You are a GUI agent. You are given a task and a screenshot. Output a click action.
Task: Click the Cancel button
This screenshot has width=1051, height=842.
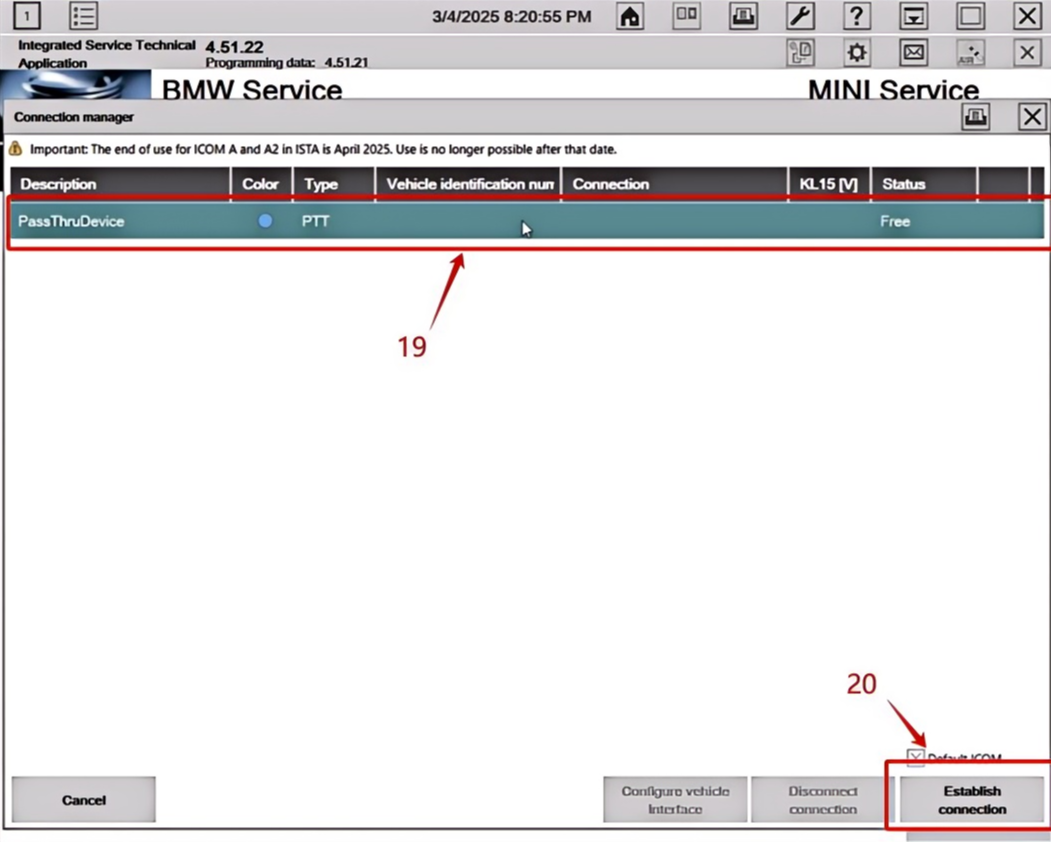(x=83, y=800)
